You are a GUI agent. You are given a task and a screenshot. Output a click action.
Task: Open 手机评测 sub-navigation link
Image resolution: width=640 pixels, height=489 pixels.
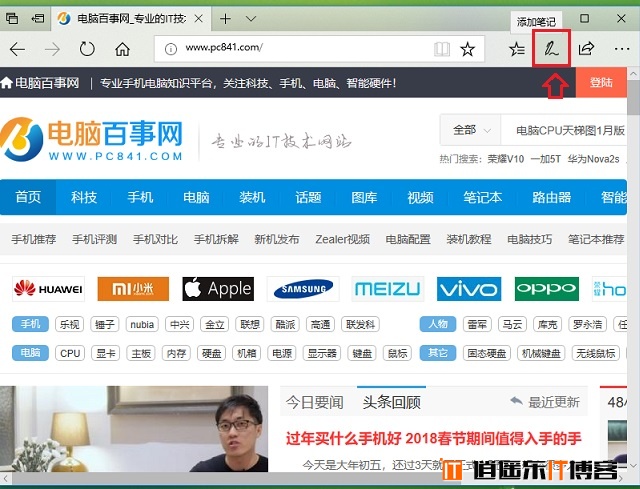[x=95, y=239]
